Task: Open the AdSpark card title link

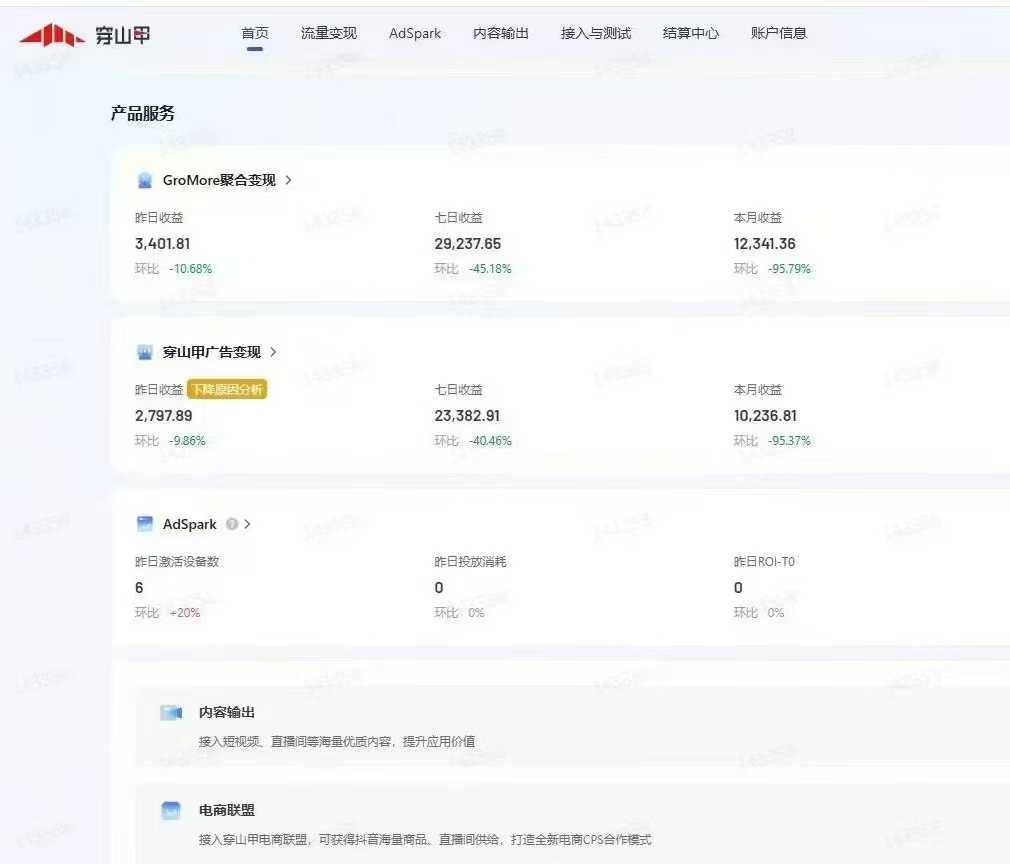Action: click(x=189, y=524)
